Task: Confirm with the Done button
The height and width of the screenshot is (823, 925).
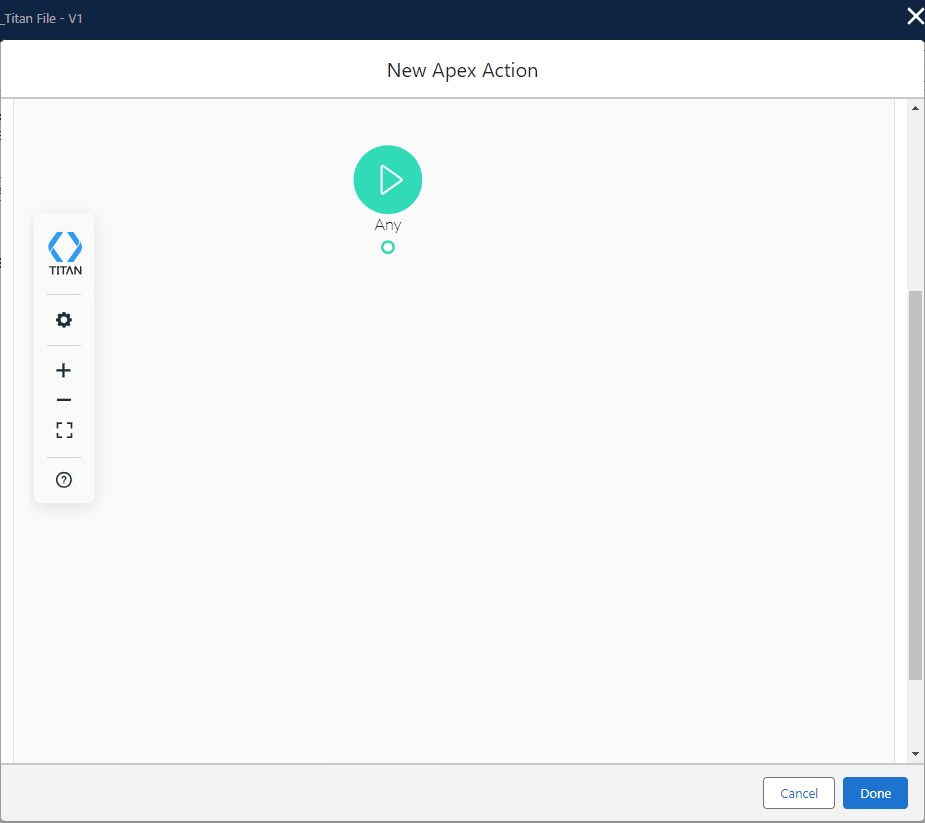Action: coord(874,792)
